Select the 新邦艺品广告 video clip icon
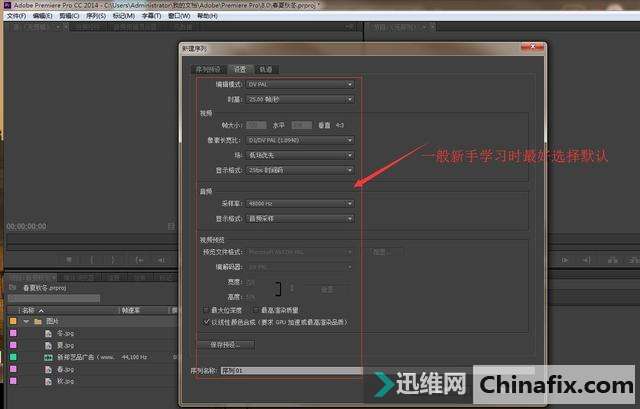Screen dimensions: 640x409 (x=47, y=357)
